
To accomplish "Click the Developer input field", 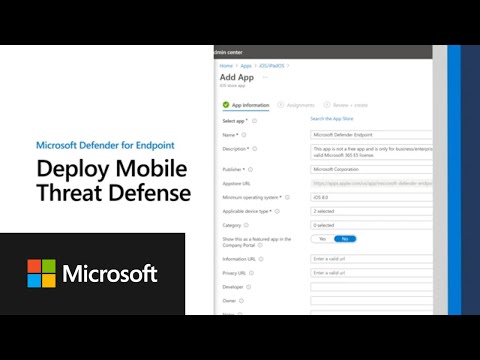I will 371,287.
